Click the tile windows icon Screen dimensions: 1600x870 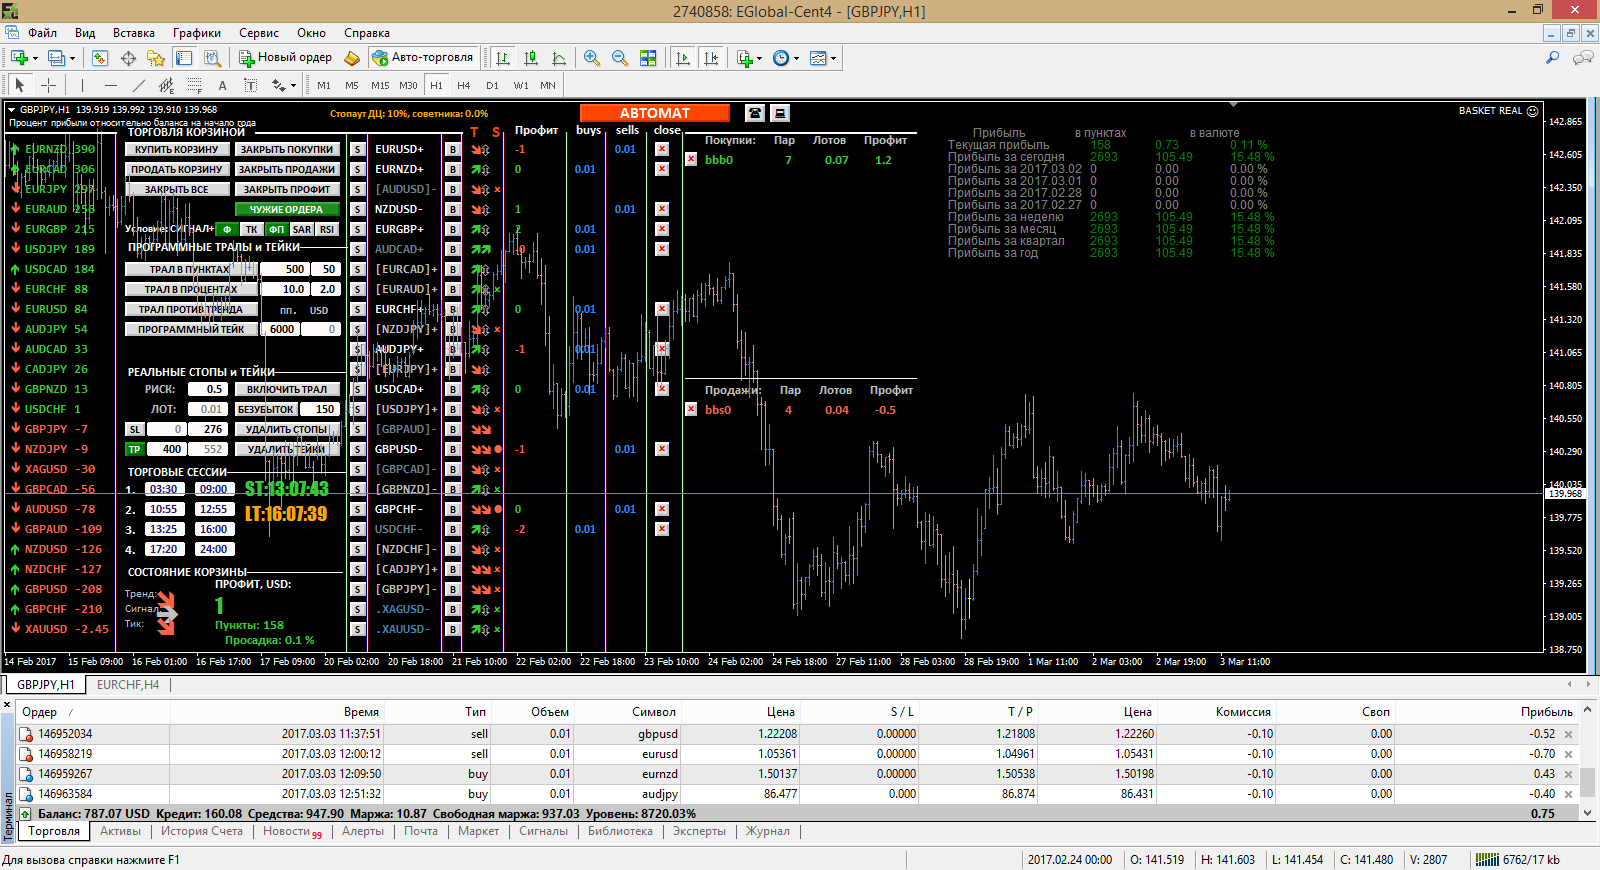point(648,58)
